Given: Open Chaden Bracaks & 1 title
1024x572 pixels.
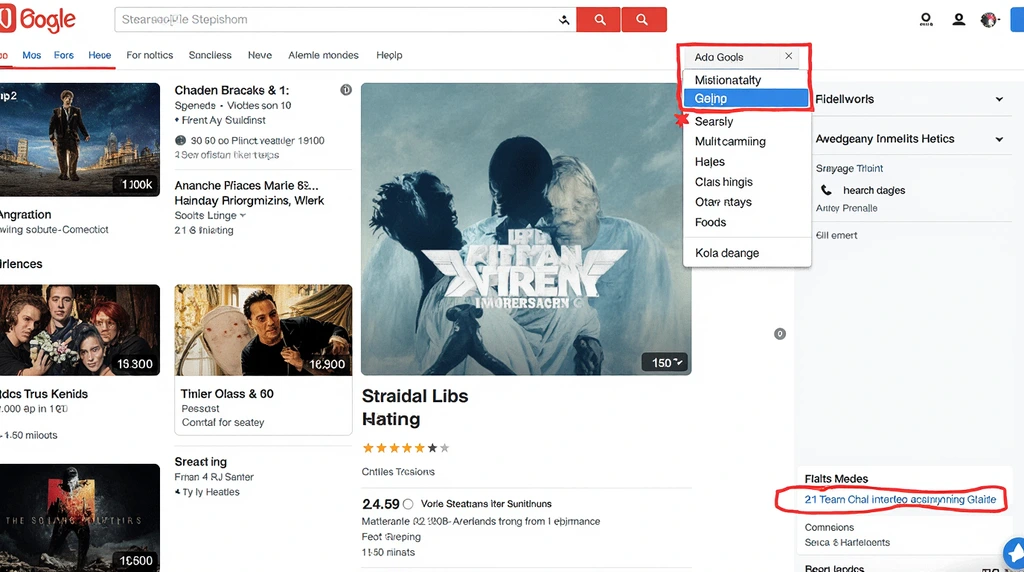Looking at the screenshot, I should (x=232, y=90).
